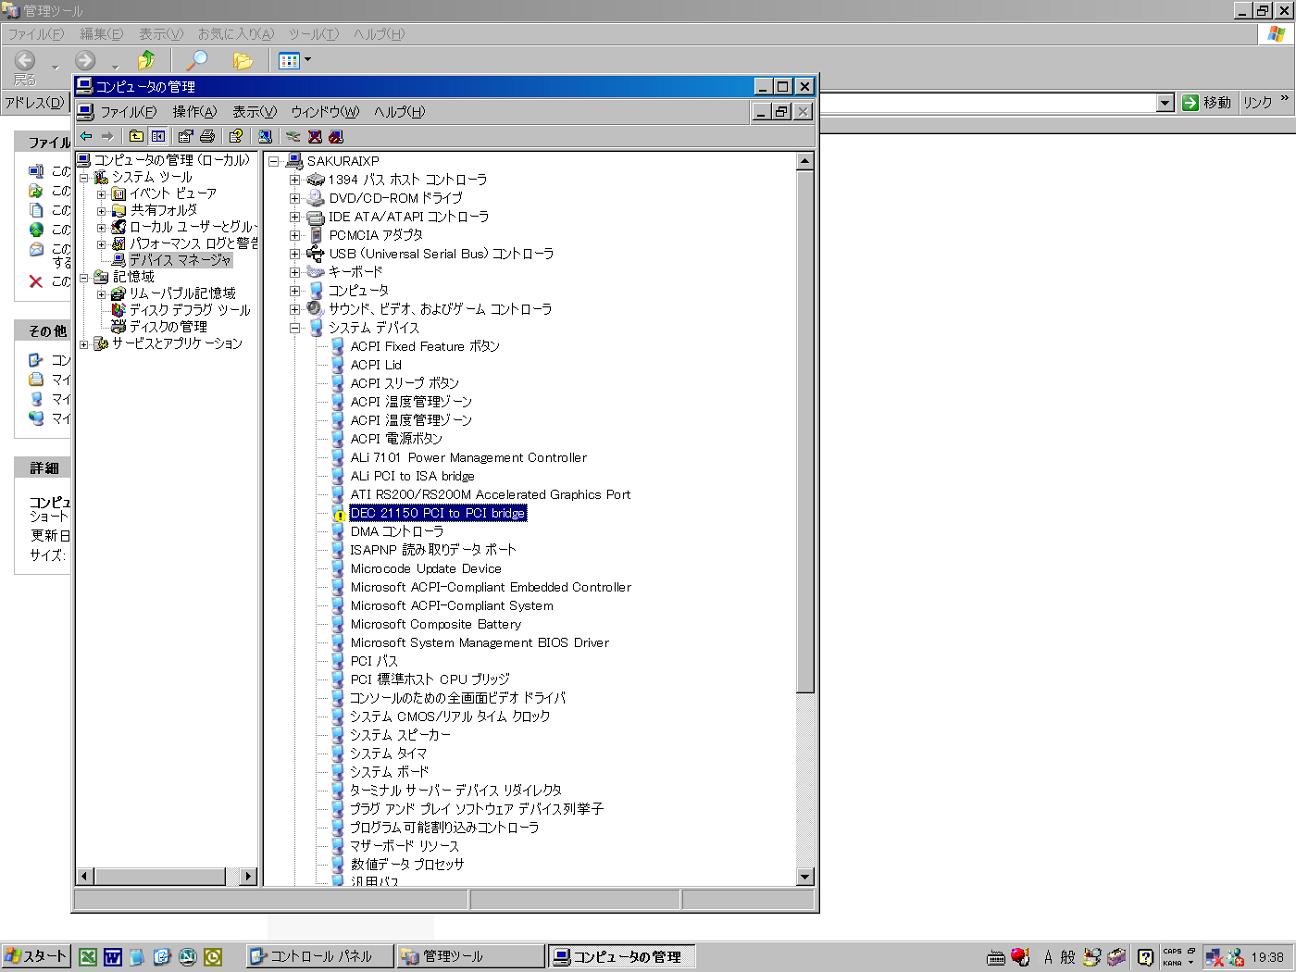
Task: Open the ヘルプ(H) menu in コンピュータの管理
Action: [399, 112]
